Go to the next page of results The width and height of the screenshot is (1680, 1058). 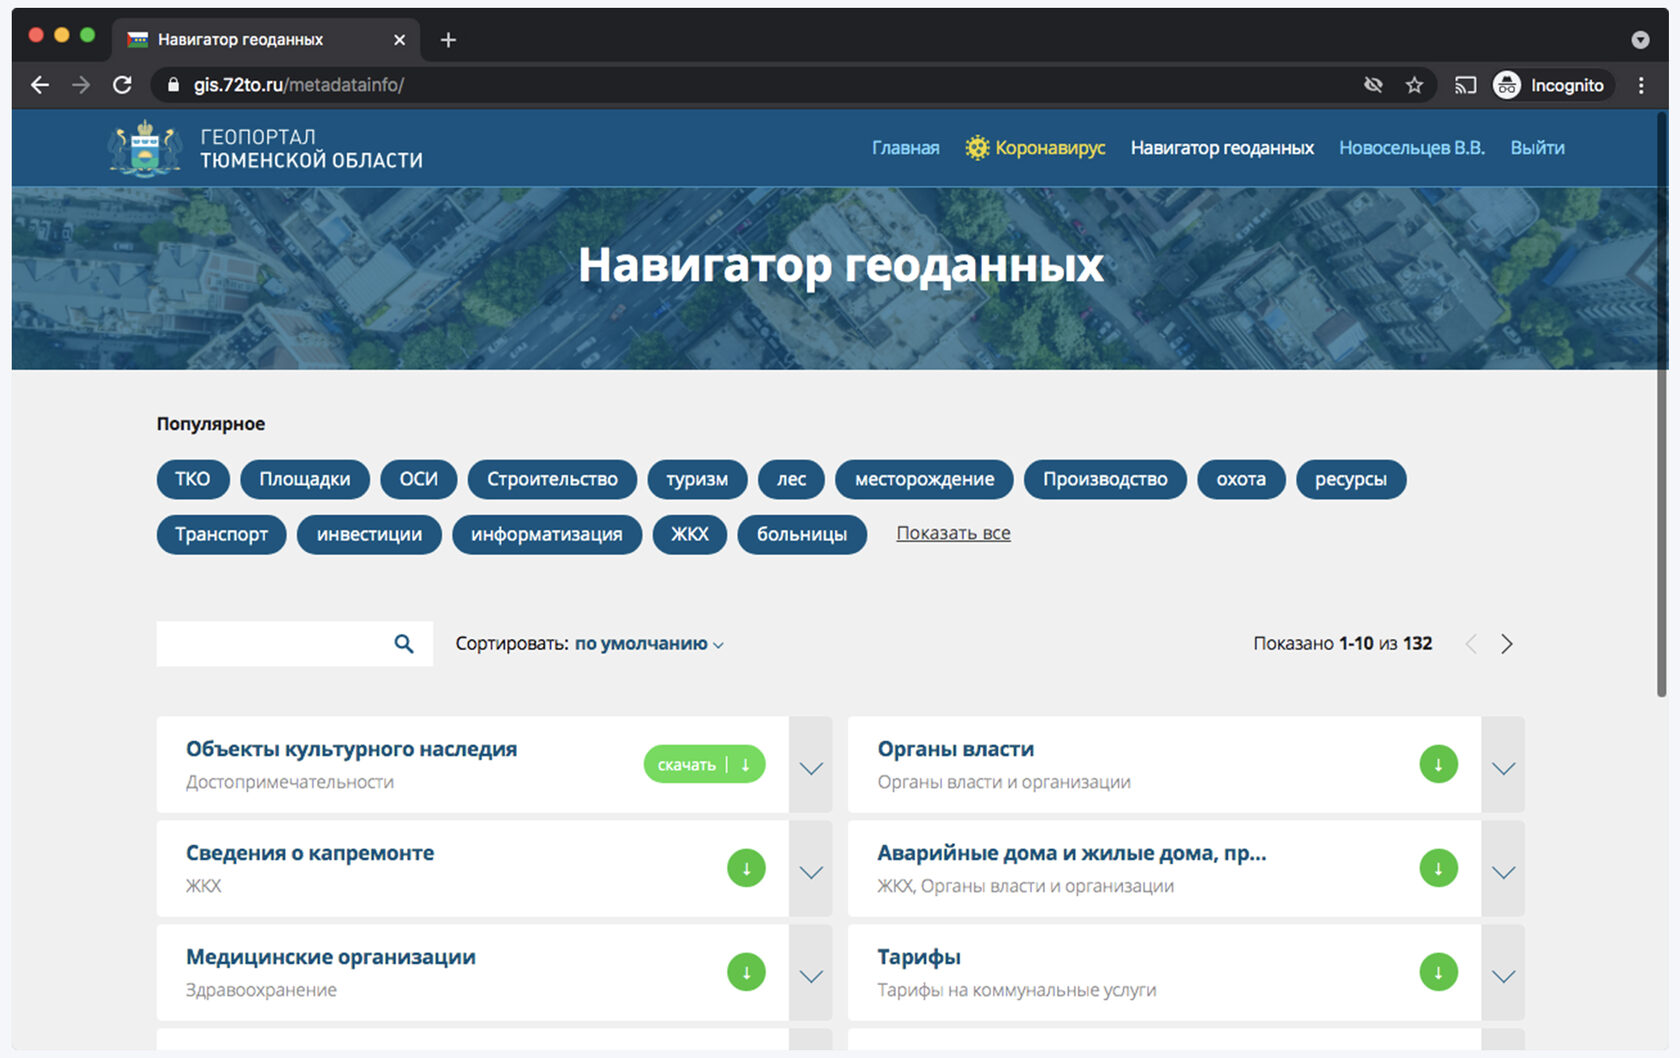pos(1507,644)
